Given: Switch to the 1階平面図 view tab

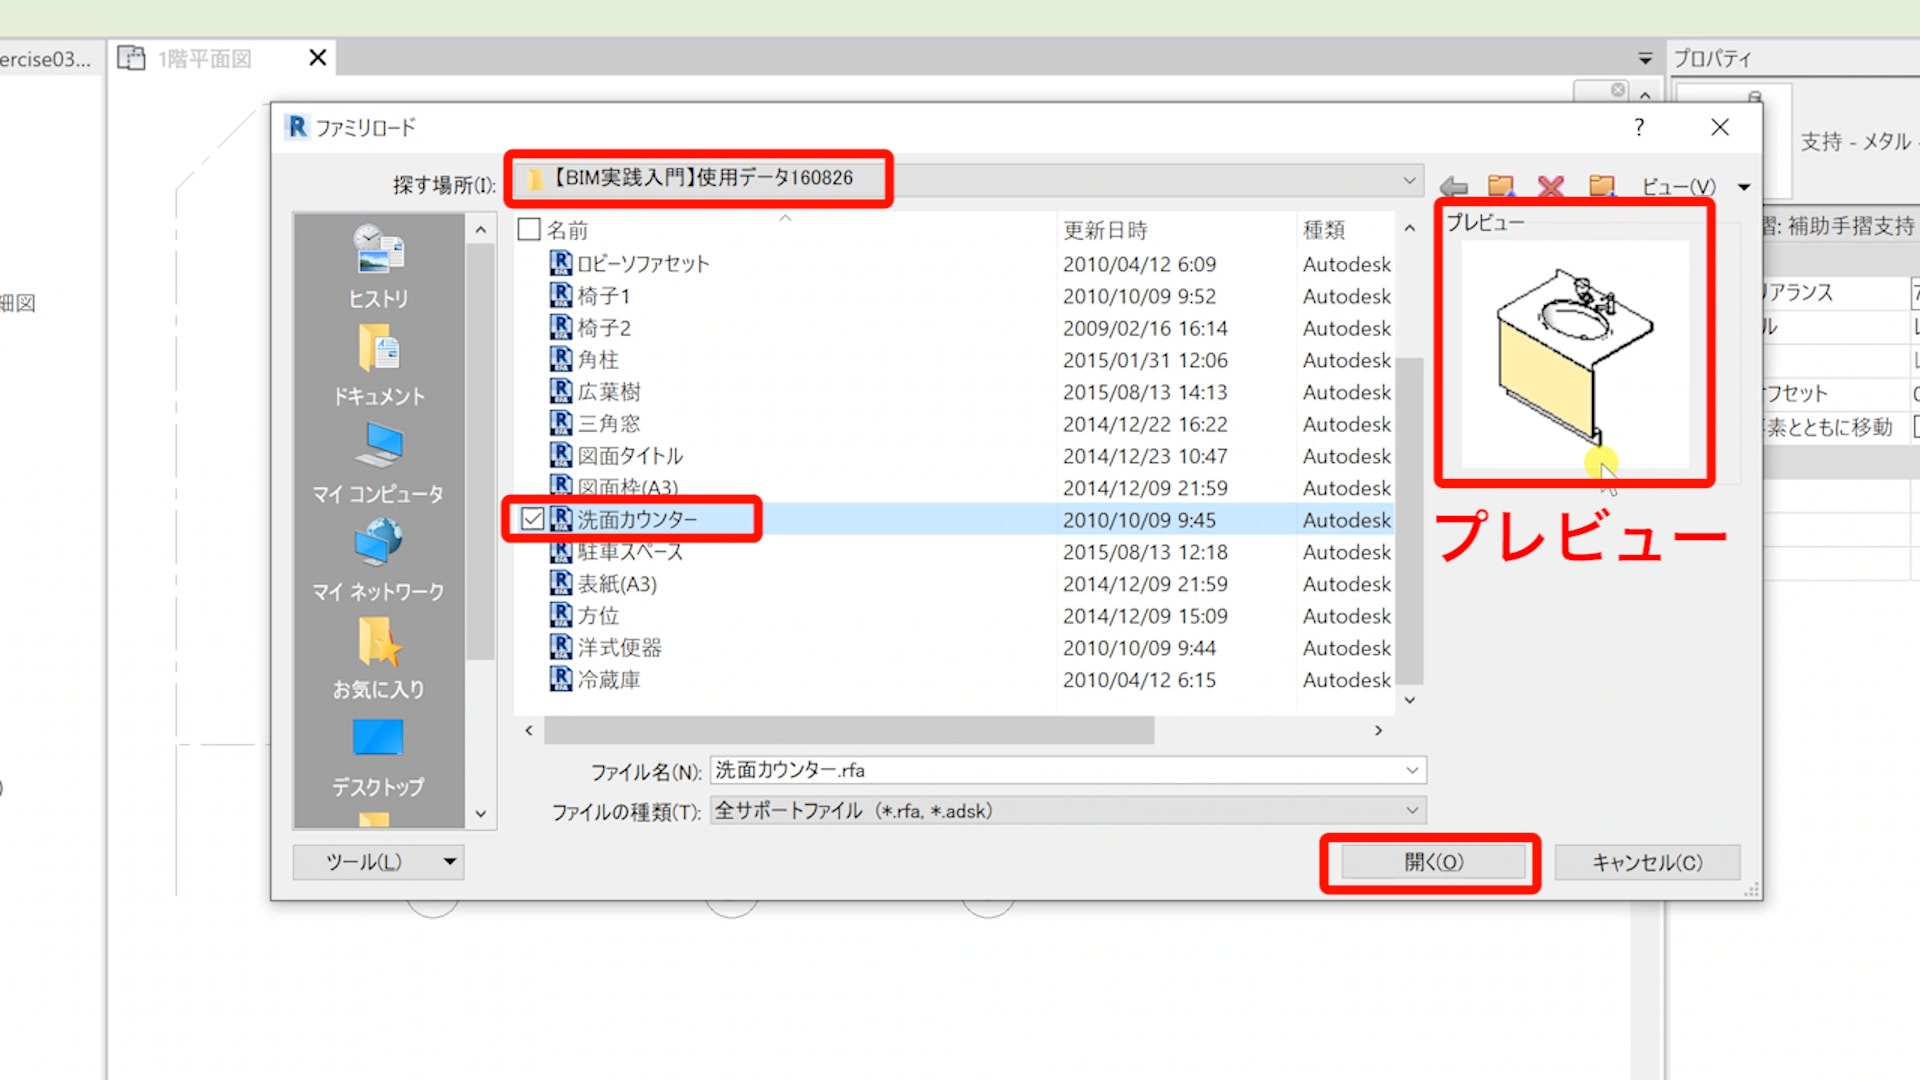Looking at the screenshot, I should coord(205,59).
